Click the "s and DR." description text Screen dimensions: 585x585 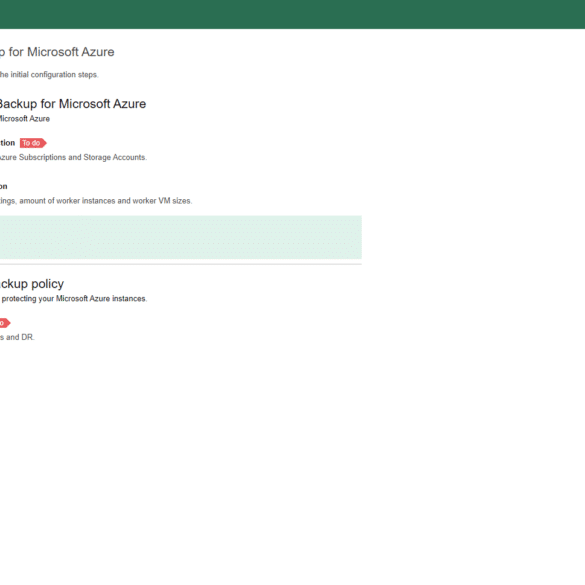[x=17, y=337]
